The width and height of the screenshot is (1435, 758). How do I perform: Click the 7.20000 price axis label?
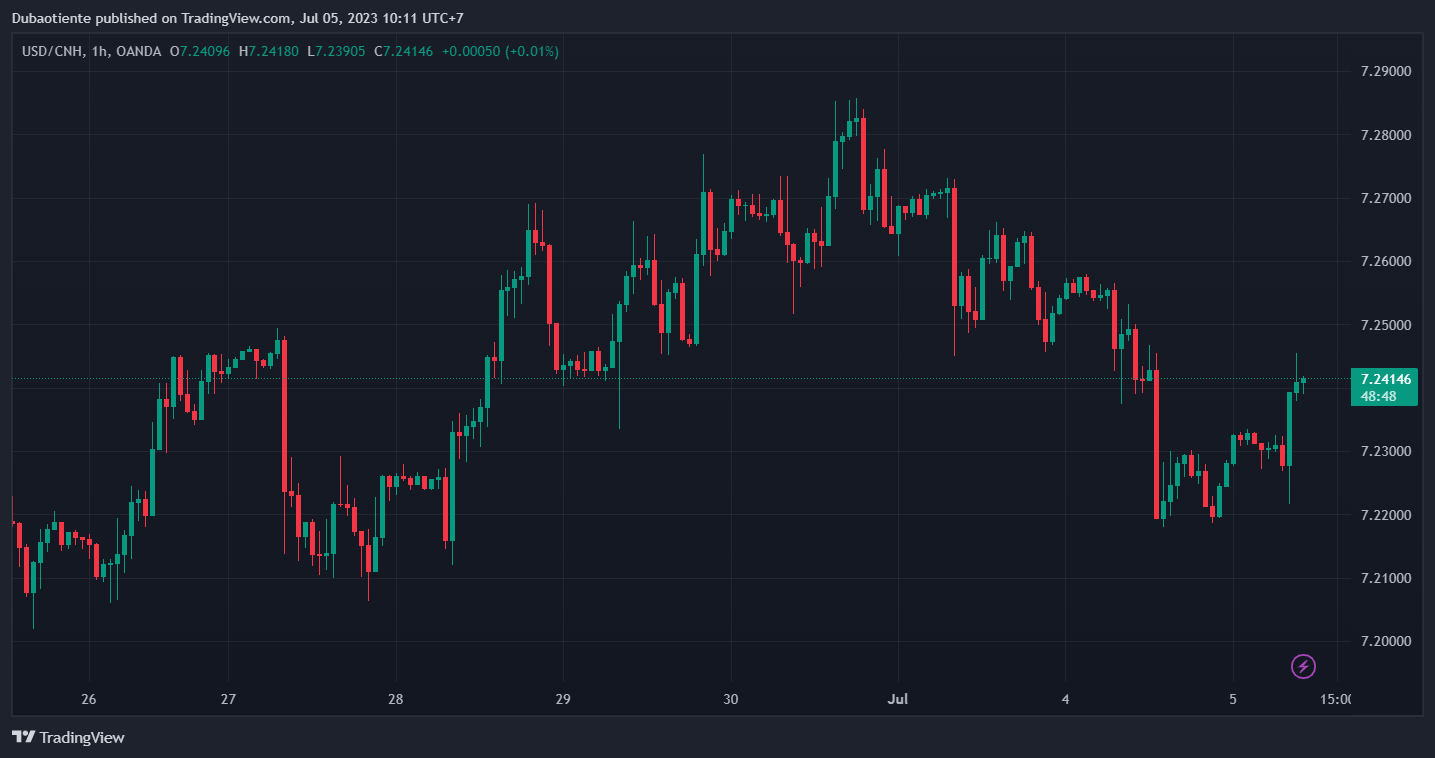pos(1385,641)
